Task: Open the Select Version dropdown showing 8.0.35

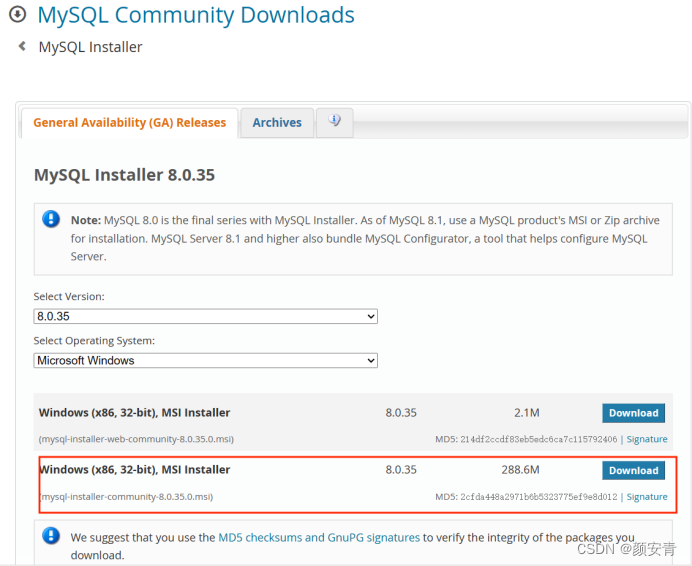Action: pyautogui.click(x=206, y=316)
